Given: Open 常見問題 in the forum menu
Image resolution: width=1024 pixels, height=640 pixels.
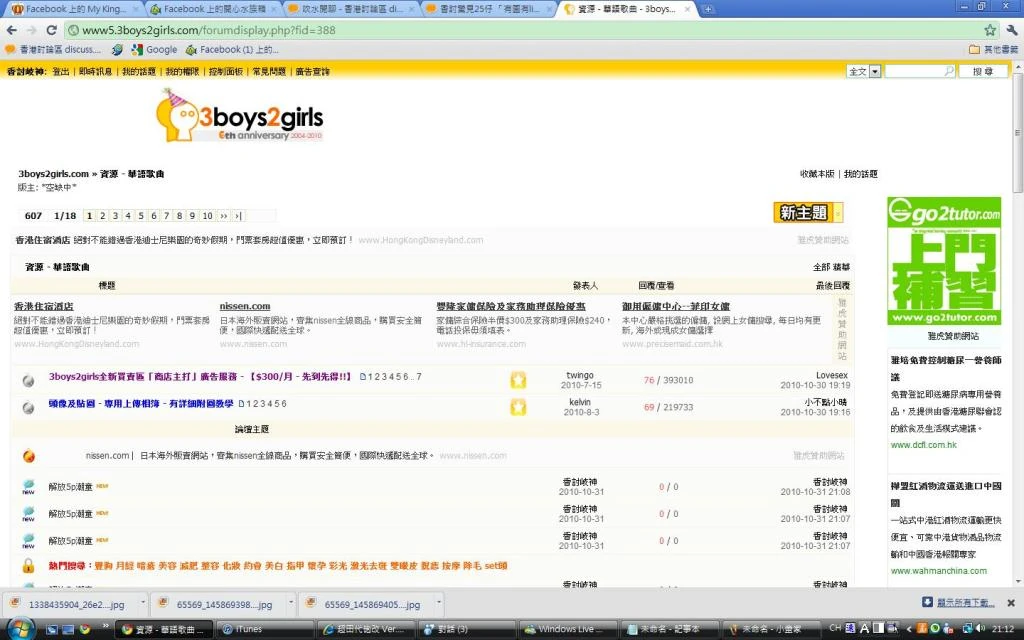Looking at the screenshot, I should pyautogui.click(x=269, y=71).
